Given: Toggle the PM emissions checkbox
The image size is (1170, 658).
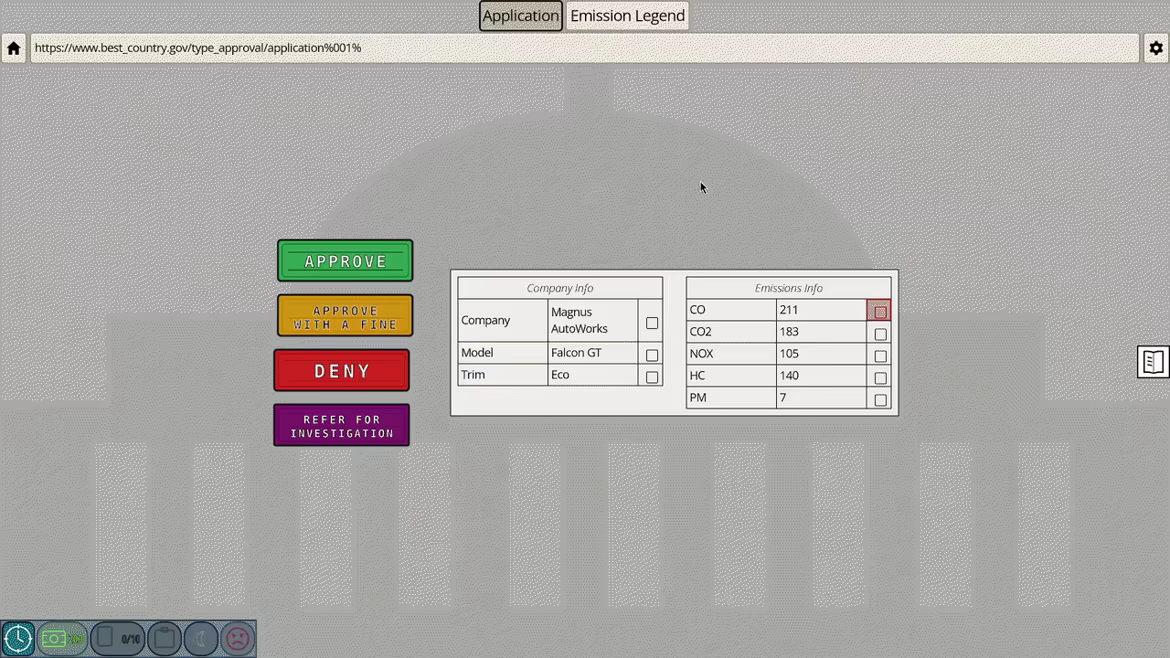Looking at the screenshot, I should click(880, 400).
